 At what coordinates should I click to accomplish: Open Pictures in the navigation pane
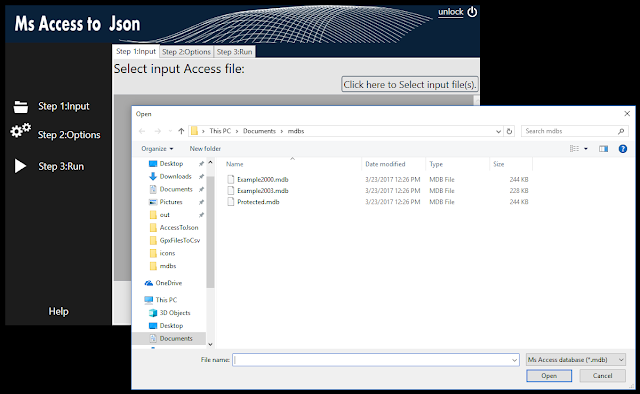pyautogui.click(x=171, y=202)
